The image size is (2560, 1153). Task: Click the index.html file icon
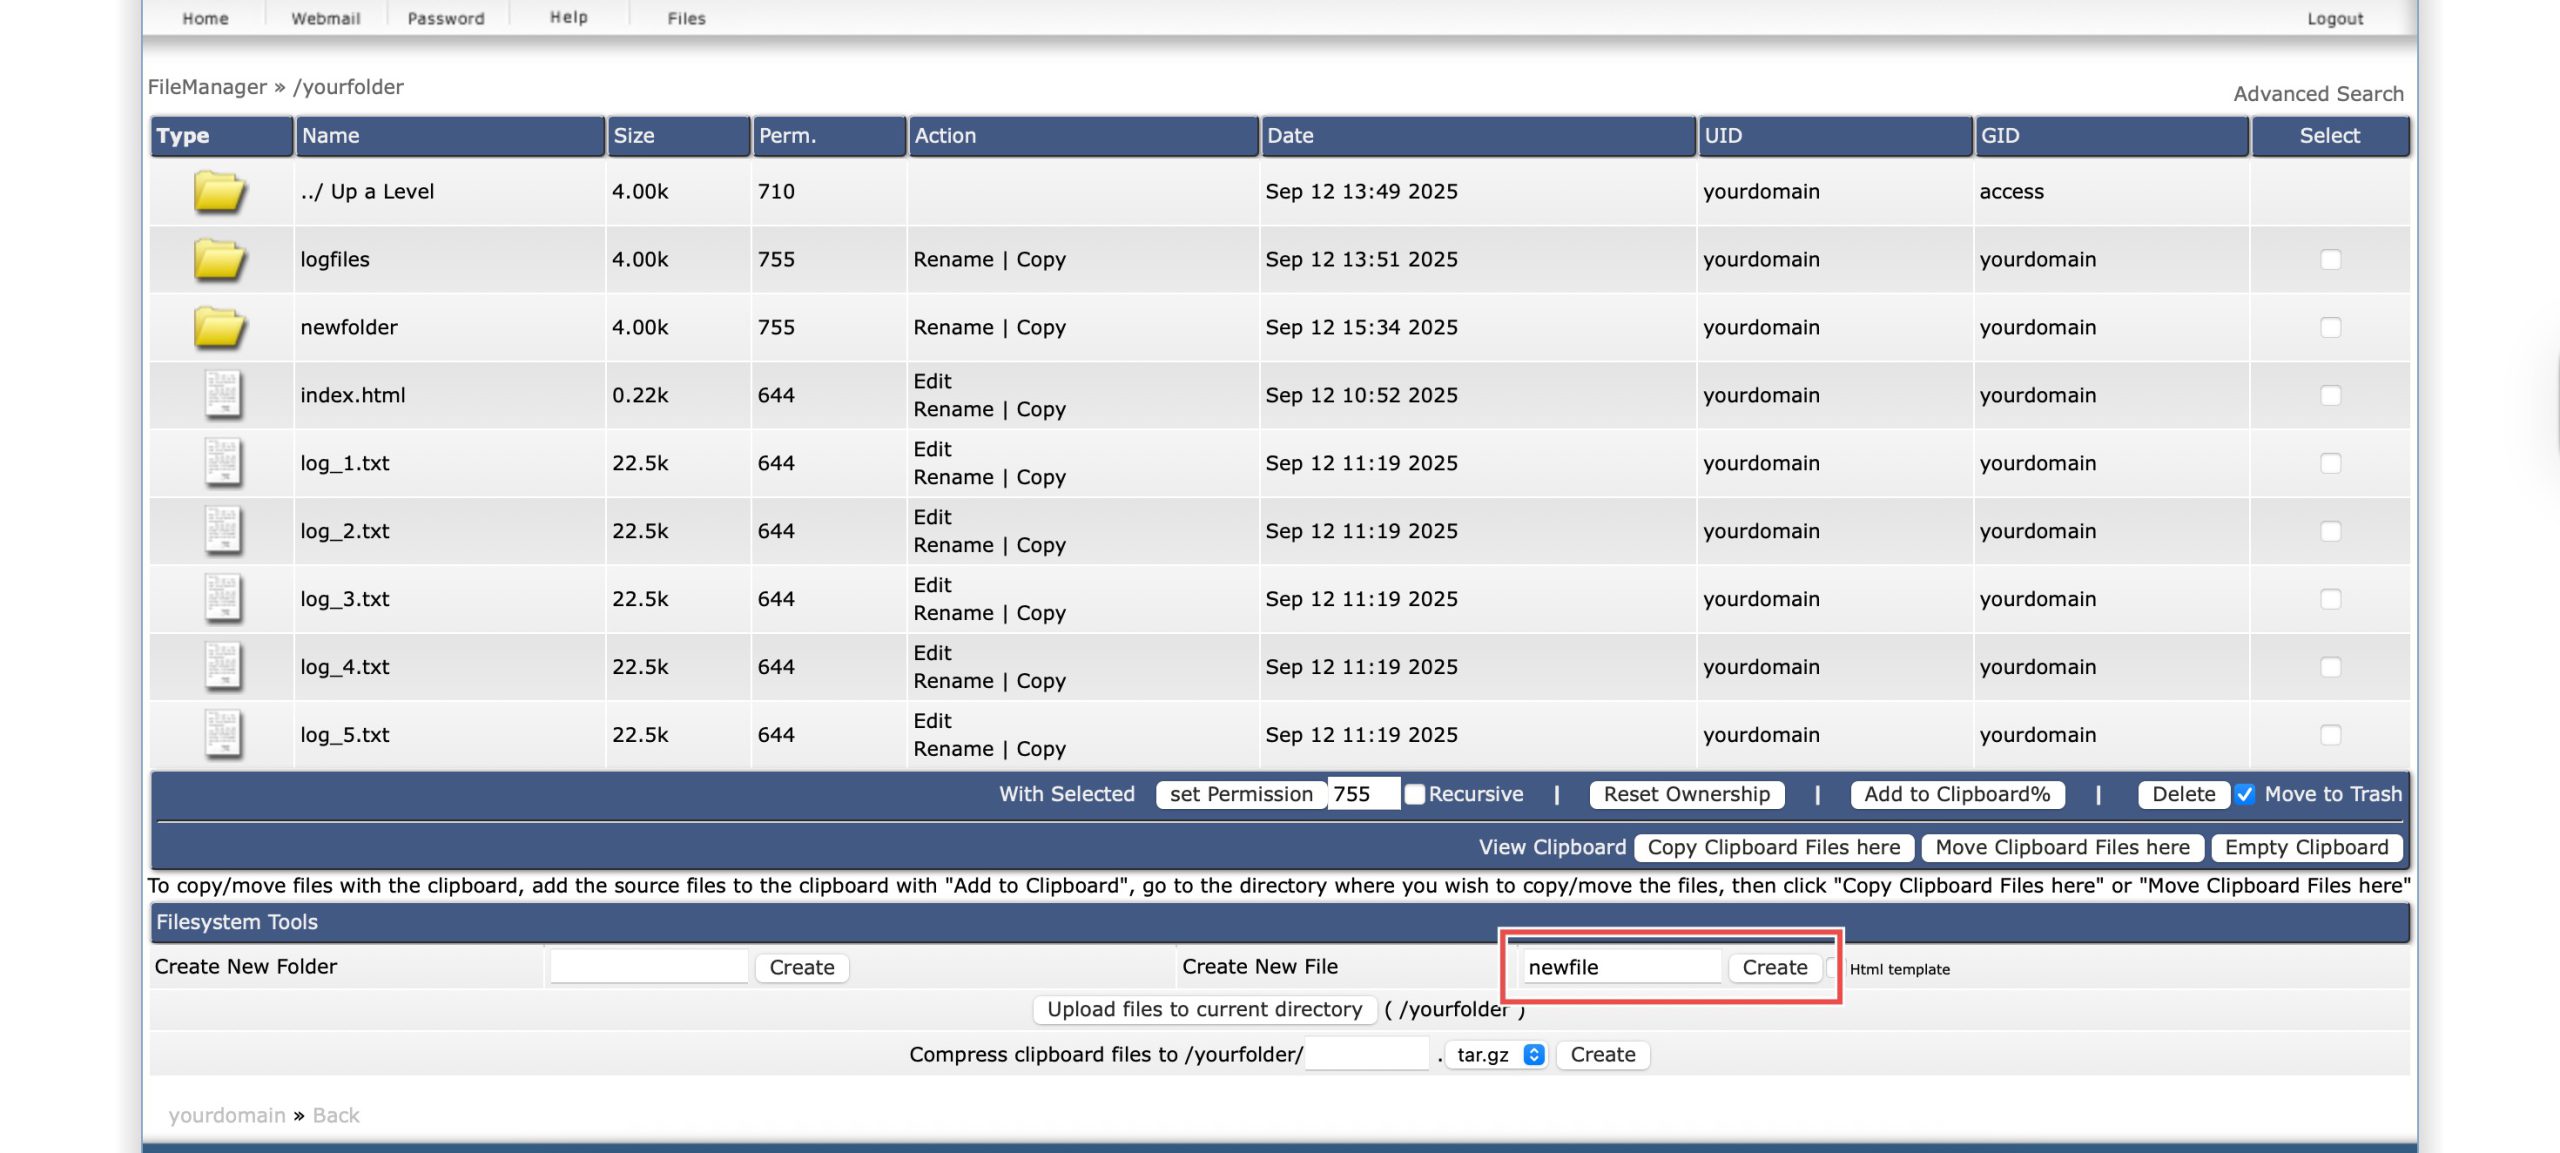tap(223, 395)
